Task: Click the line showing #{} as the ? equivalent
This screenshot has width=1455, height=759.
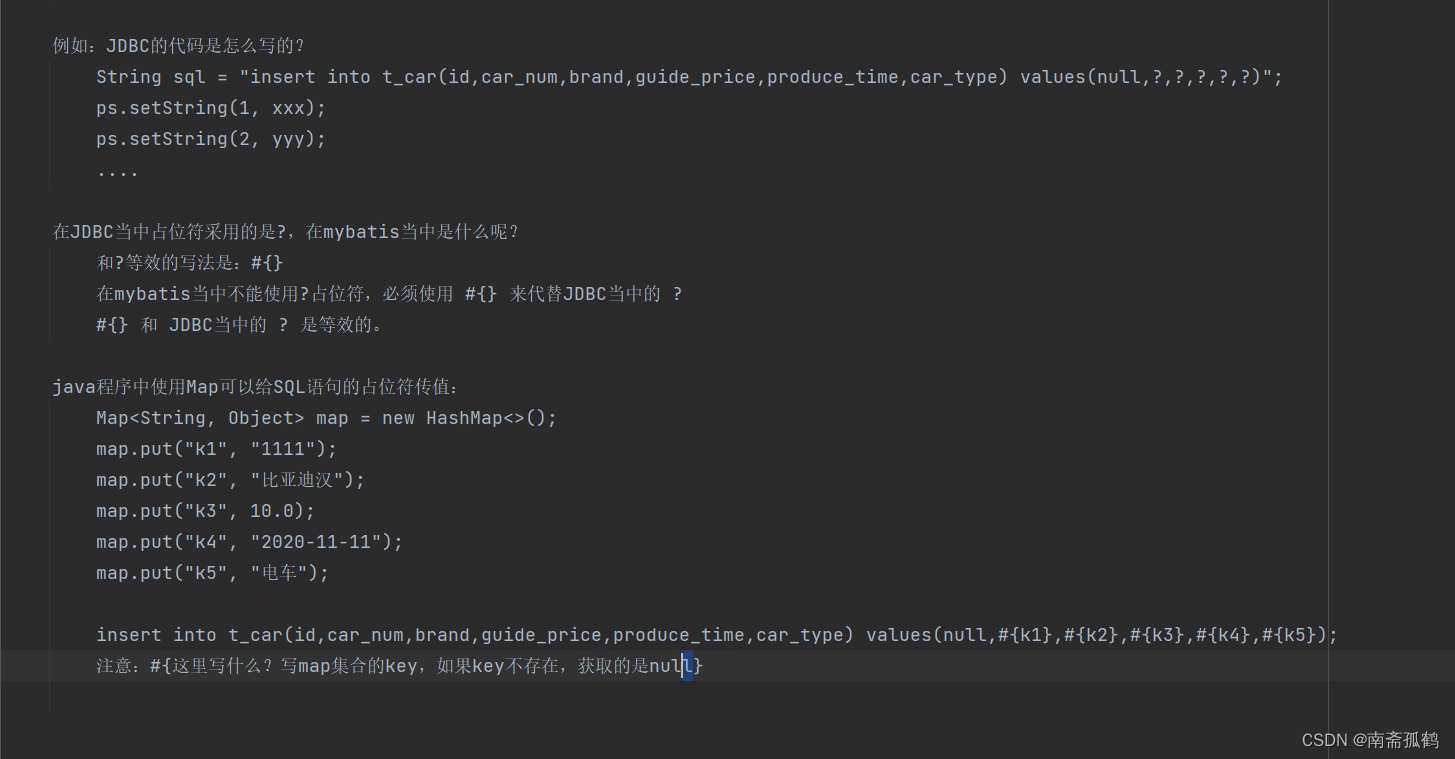Action: (x=190, y=263)
